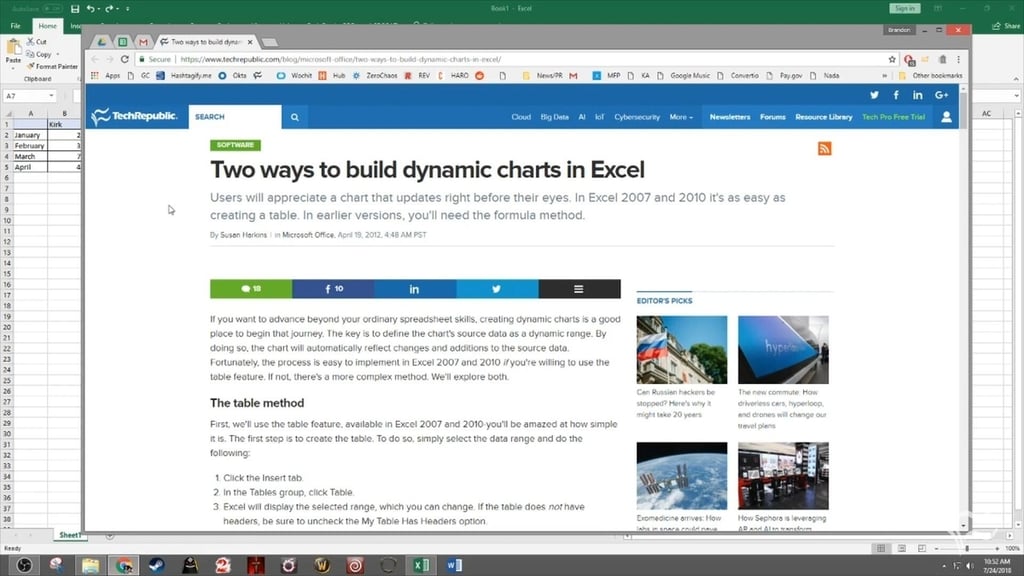Open Chrome three-dot menu
Image resolution: width=1024 pixels, height=576 pixels.
click(x=959, y=59)
